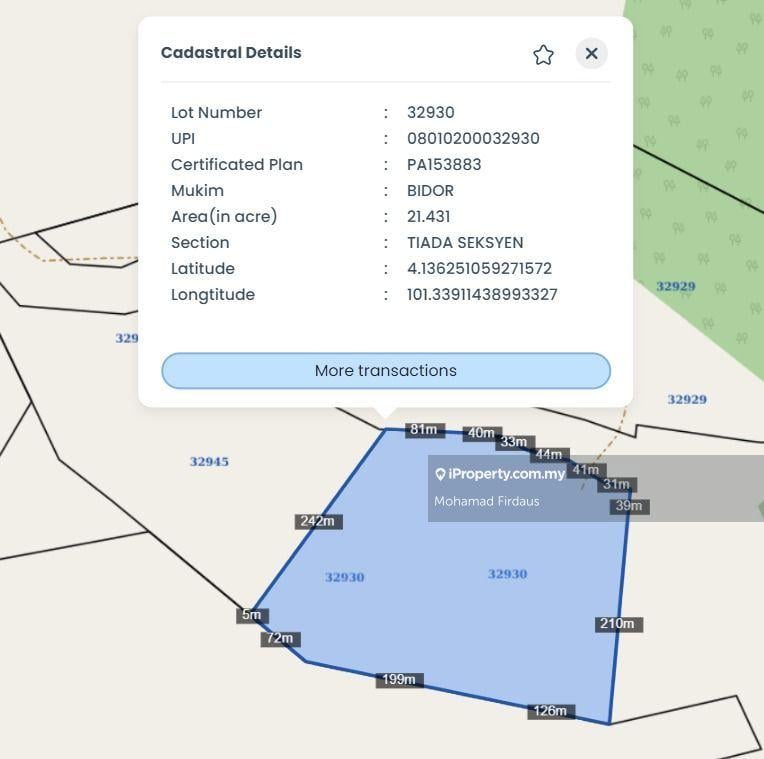This screenshot has width=764, height=759.
Task: Open More transactions
Action: click(385, 370)
